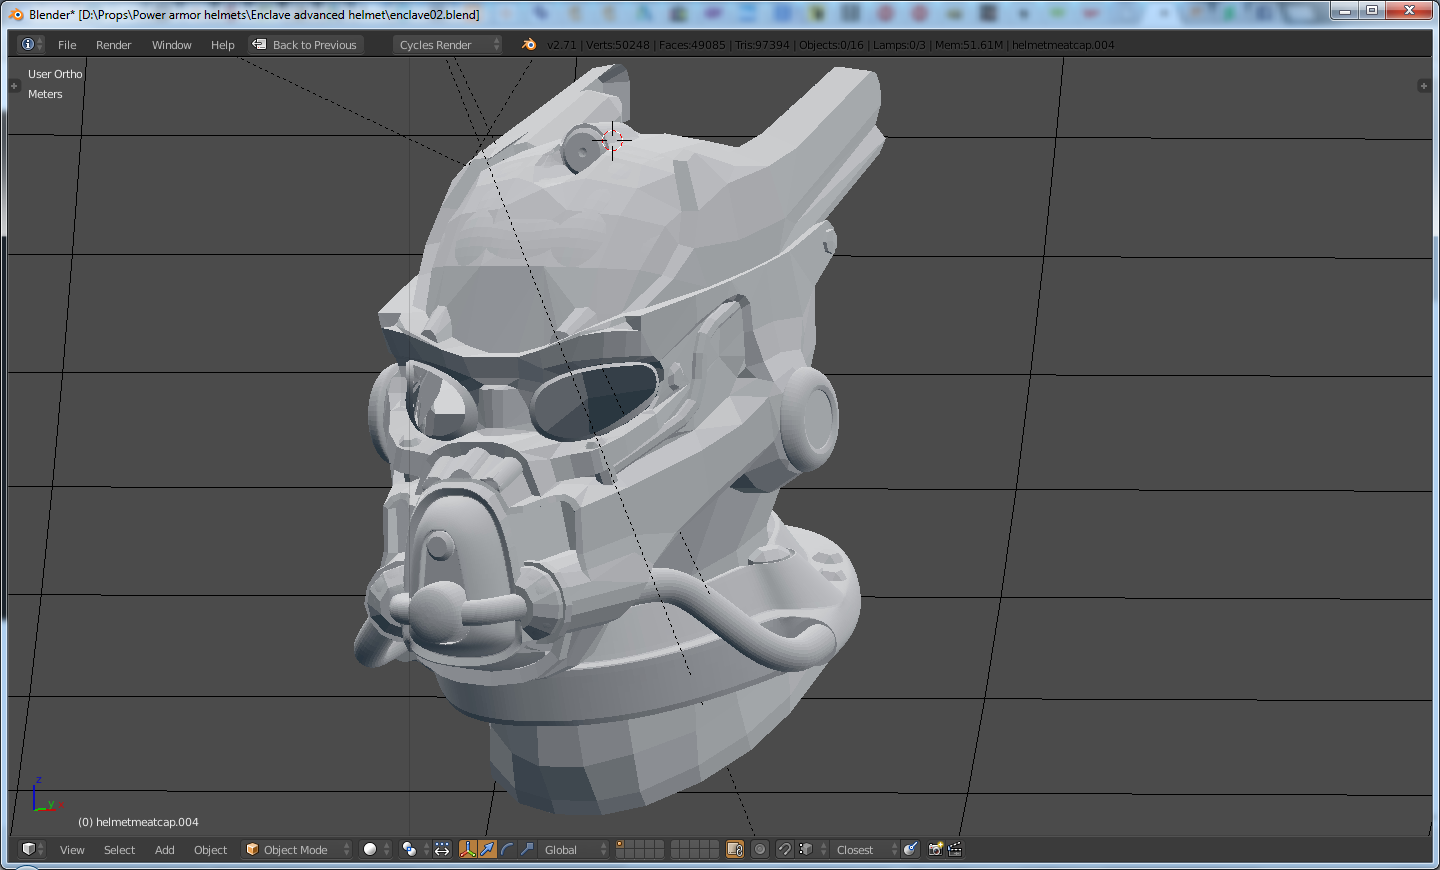Open the Info editor type selector
This screenshot has height=870, width=1440.
point(31,45)
